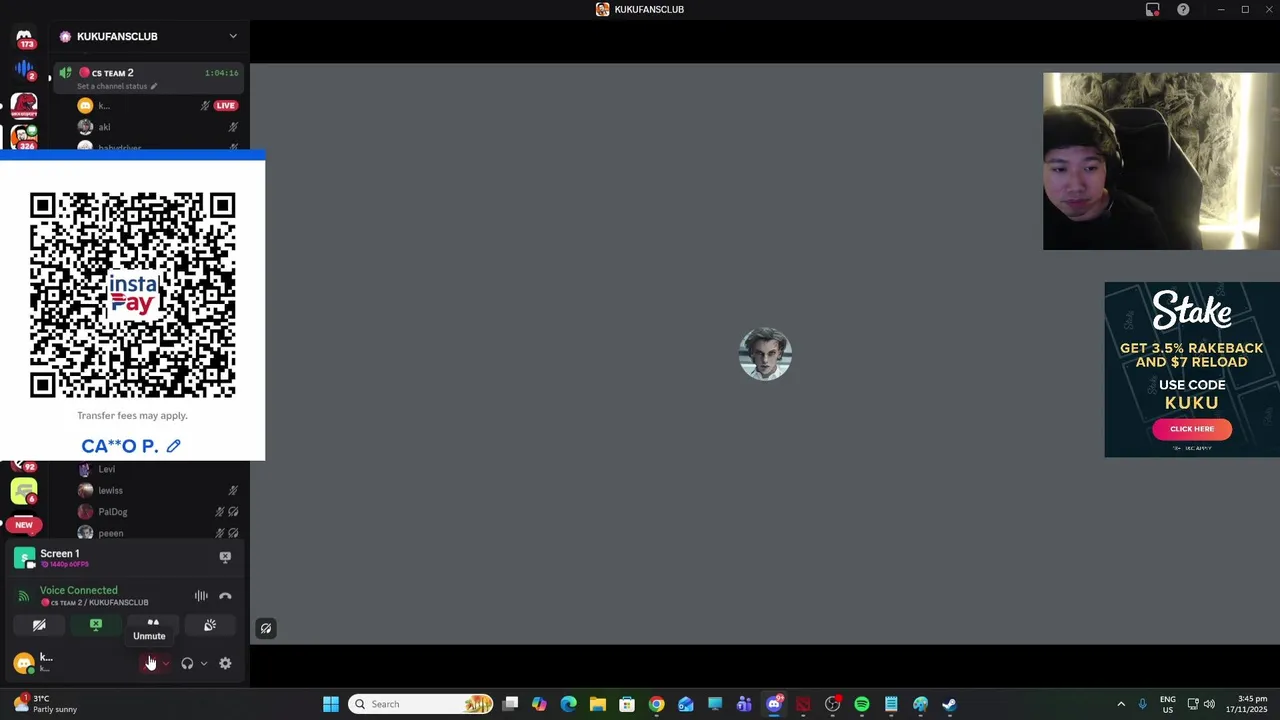The height and width of the screenshot is (720, 1280).
Task: Open Windows Start menu
Action: coord(331,704)
